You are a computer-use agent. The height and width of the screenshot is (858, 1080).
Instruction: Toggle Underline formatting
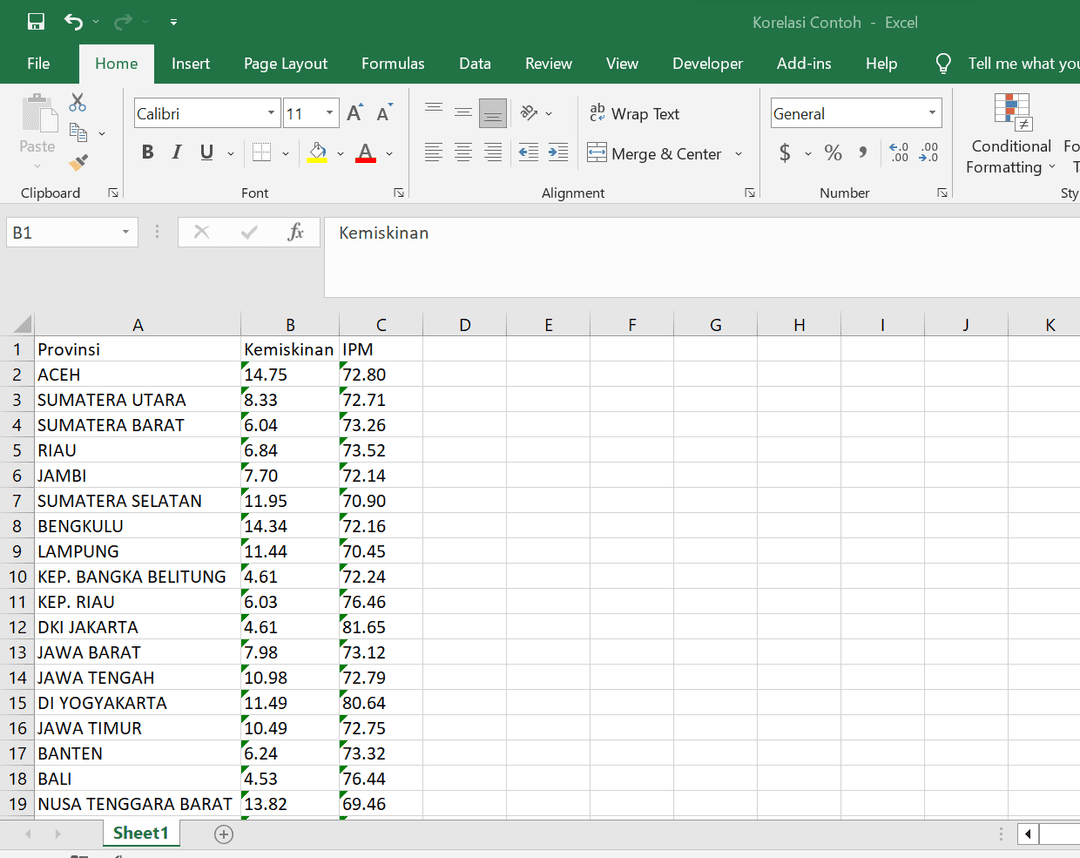click(207, 152)
